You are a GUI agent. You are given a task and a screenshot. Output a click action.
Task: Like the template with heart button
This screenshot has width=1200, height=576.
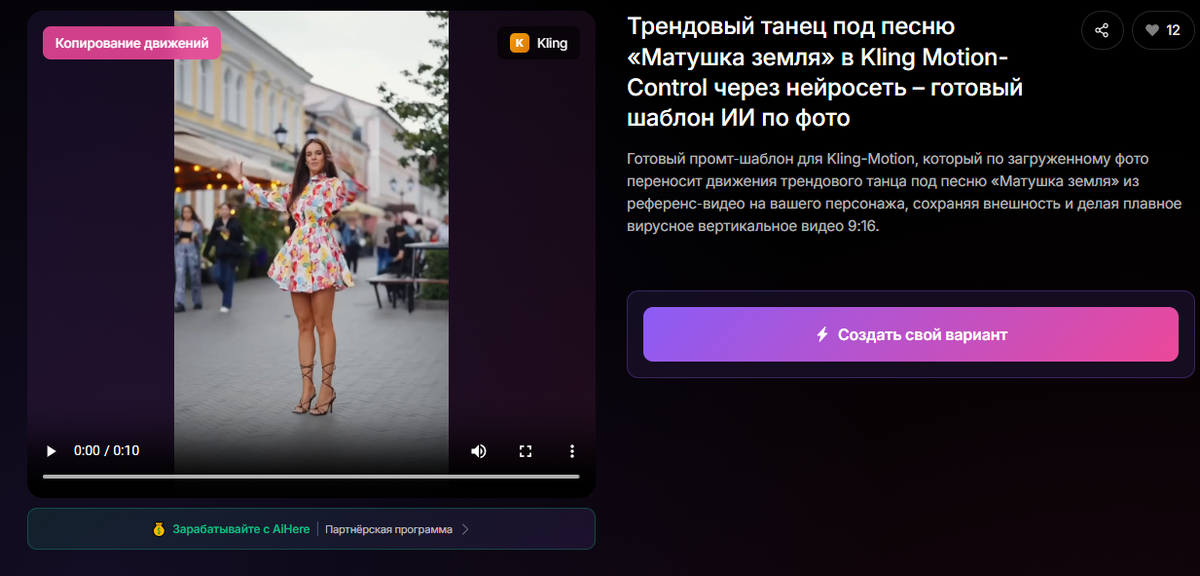pyautogui.click(x=1163, y=30)
